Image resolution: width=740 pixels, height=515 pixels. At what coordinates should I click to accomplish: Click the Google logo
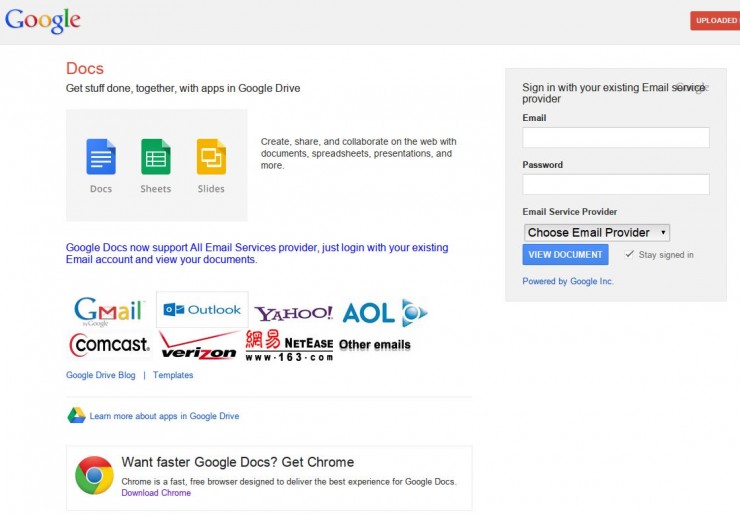tap(42, 20)
